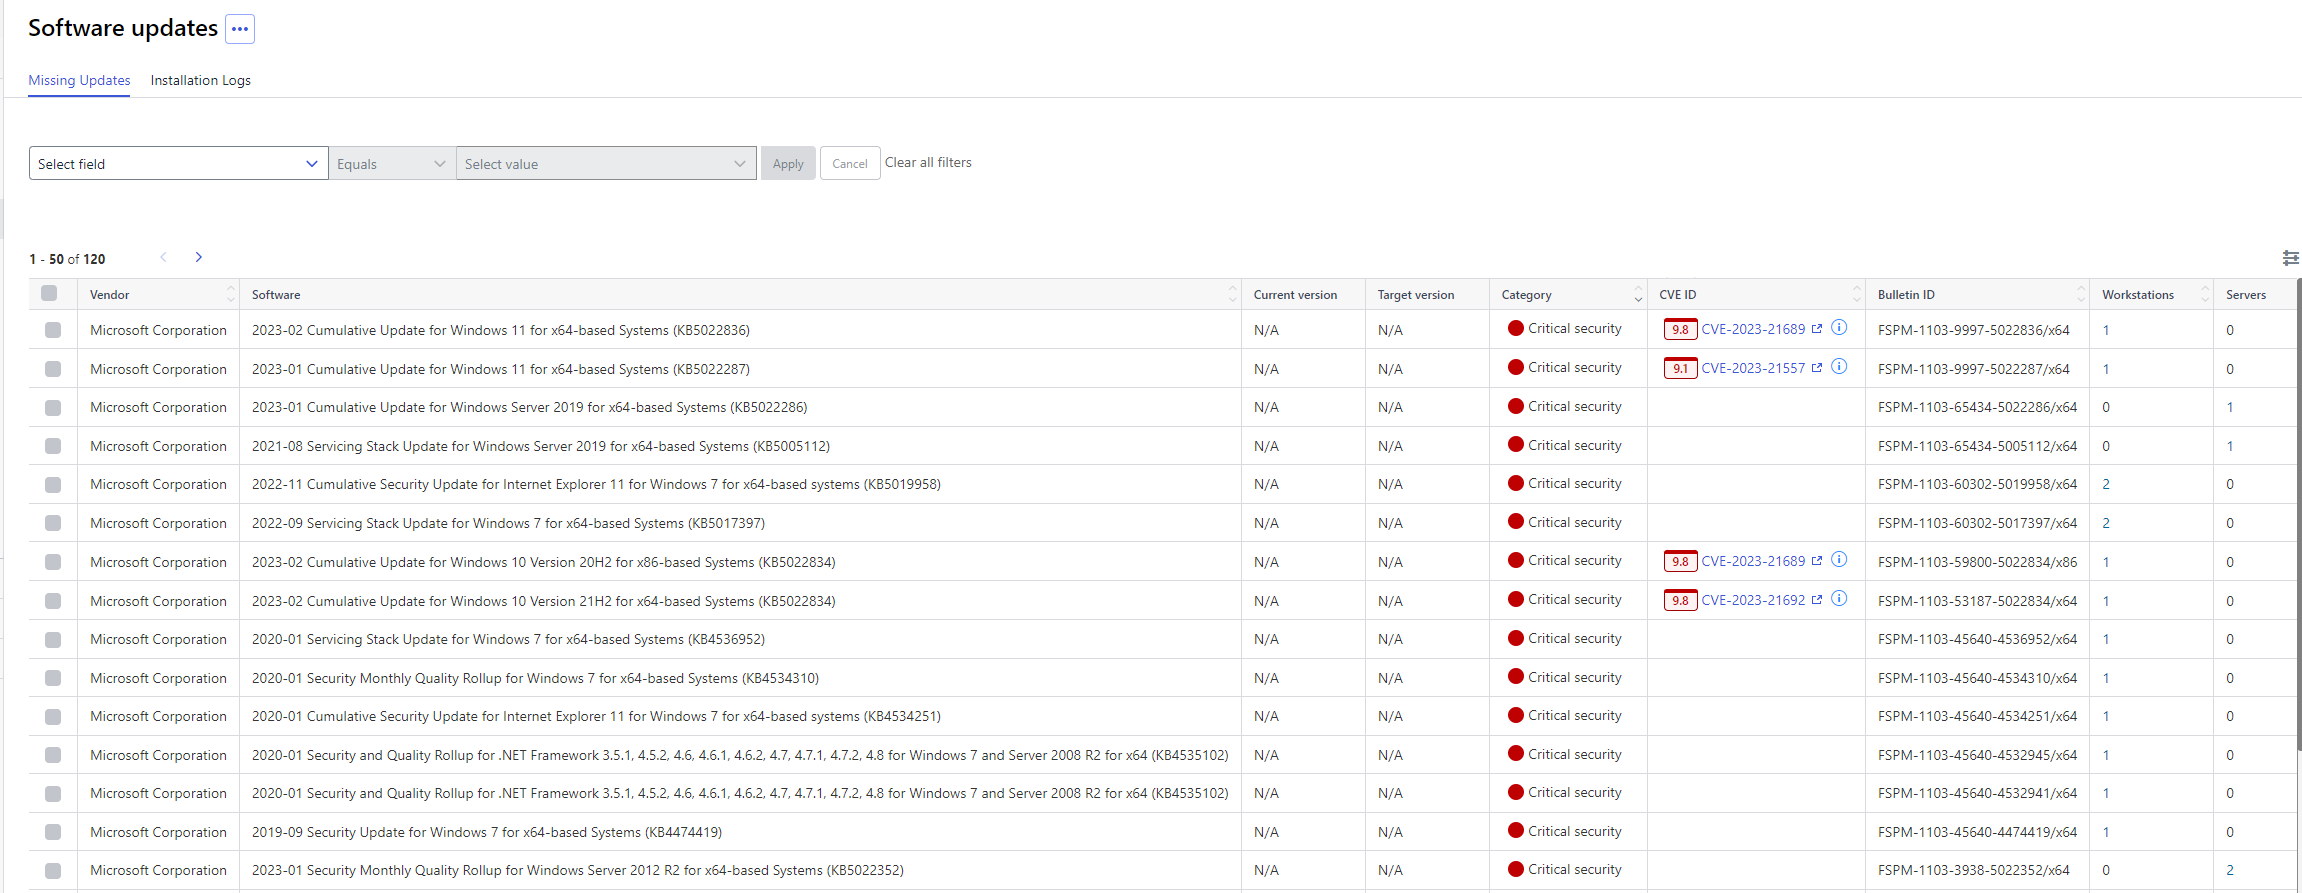Open the CVE-2023-21557 link
Screen dimensions: 2302x893
[1753, 368]
